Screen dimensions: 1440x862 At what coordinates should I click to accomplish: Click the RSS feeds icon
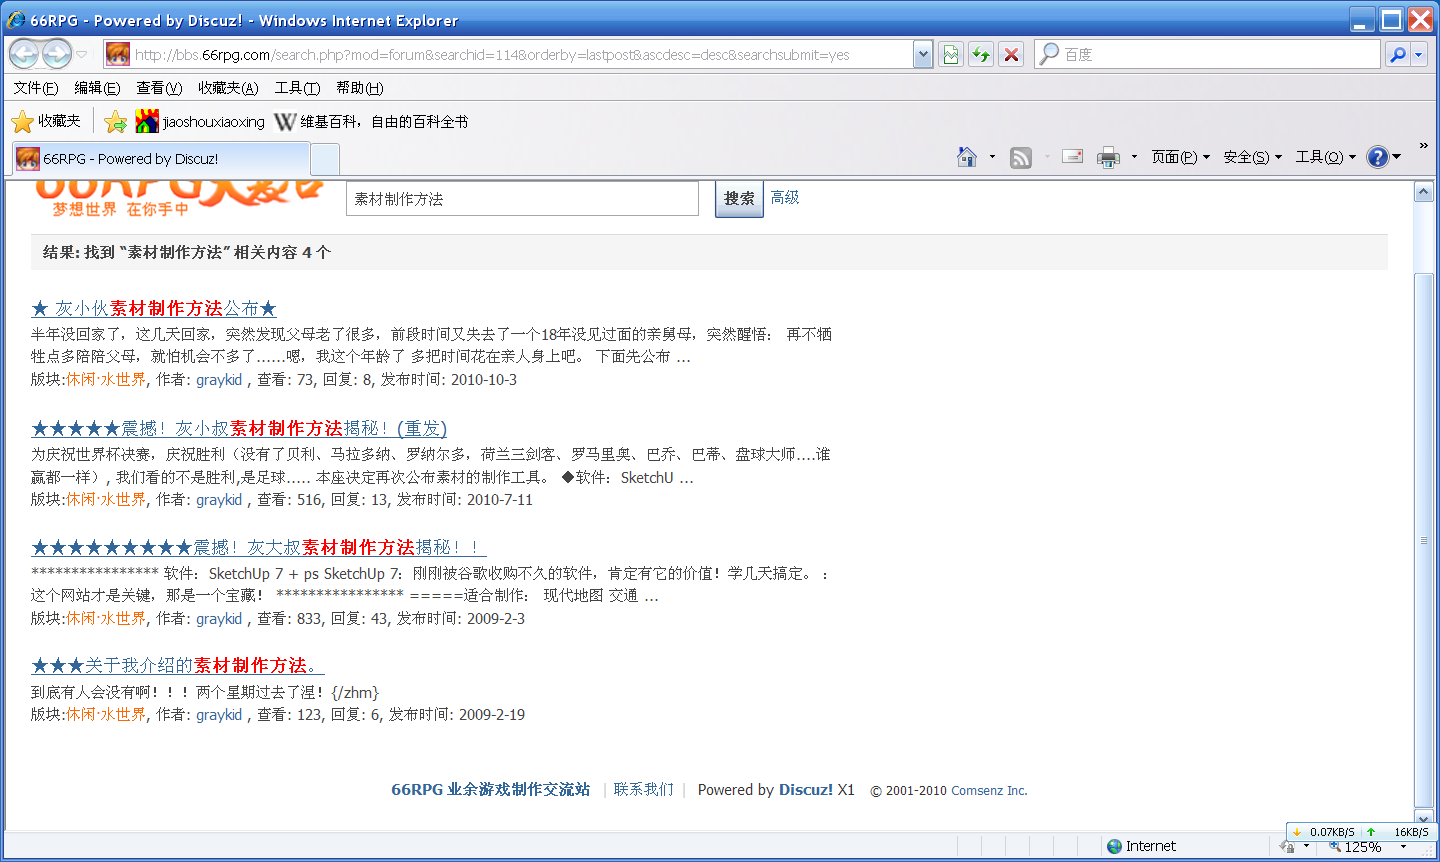coord(1020,157)
